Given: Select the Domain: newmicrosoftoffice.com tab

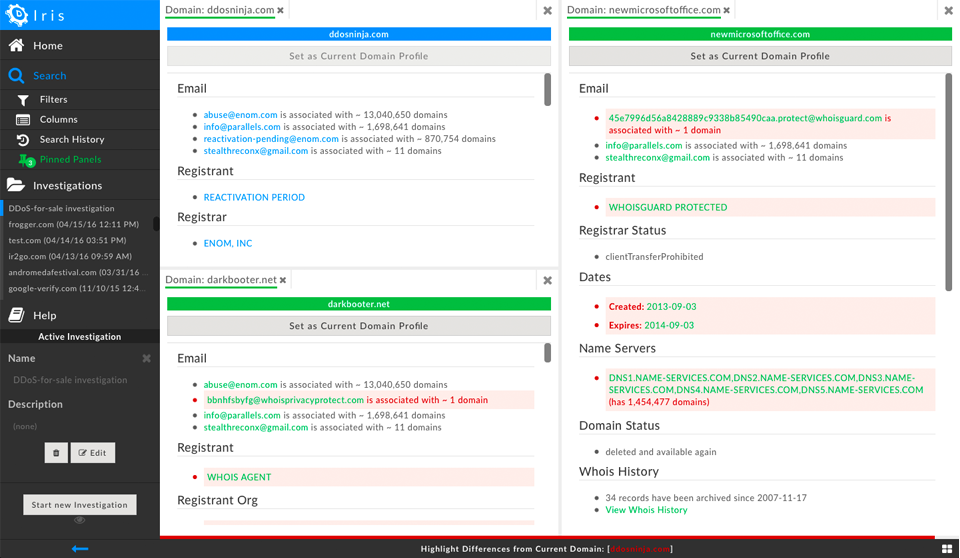Looking at the screenshot, I should [643, 10].
